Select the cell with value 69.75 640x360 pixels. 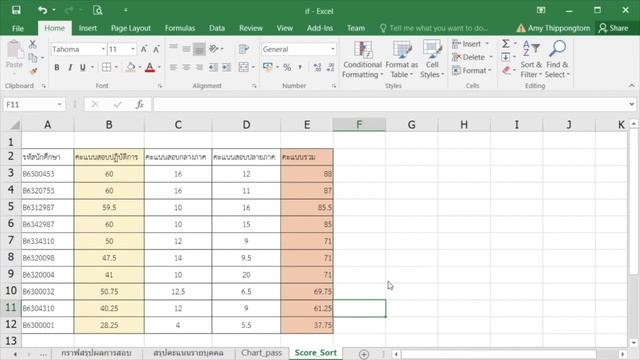click(x=307, y=291)
